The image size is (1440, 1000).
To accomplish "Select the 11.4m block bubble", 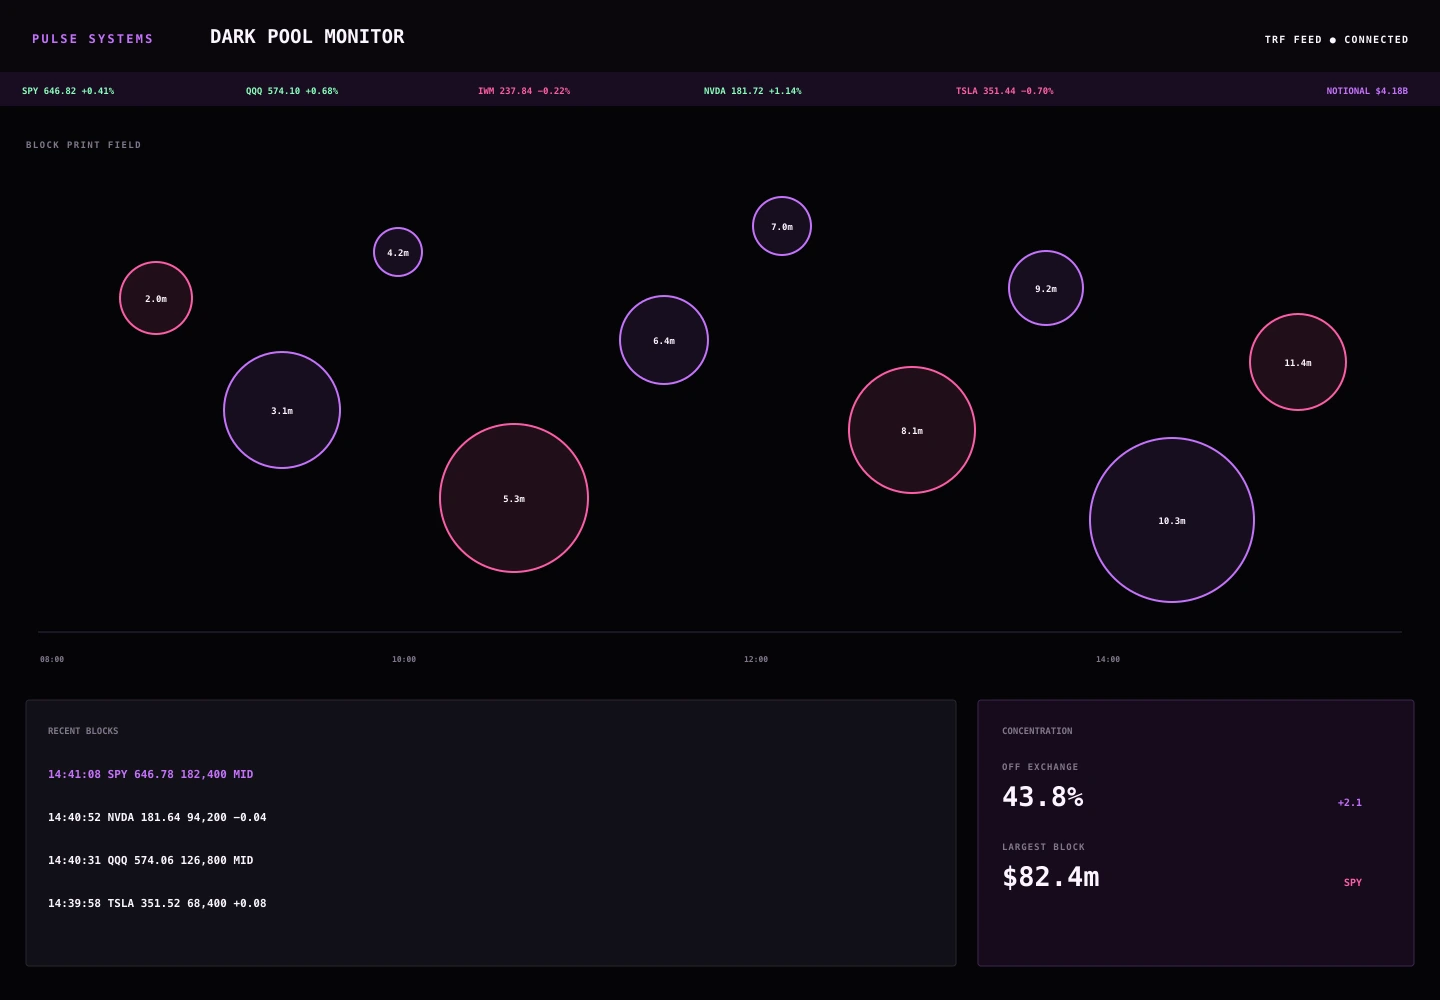I will point(1298,362).
